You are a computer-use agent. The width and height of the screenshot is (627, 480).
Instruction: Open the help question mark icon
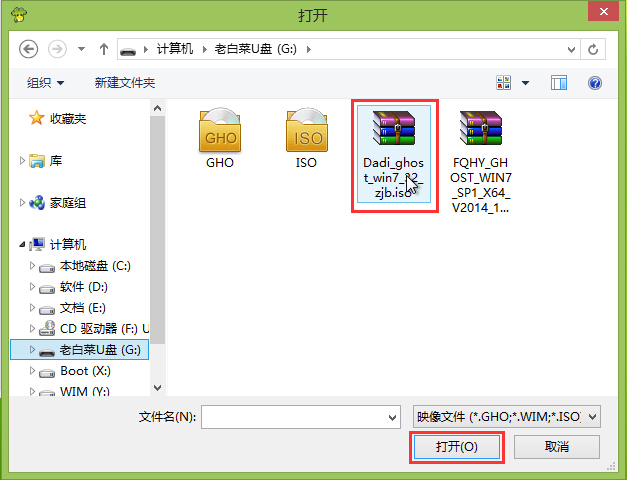[595, 83]
